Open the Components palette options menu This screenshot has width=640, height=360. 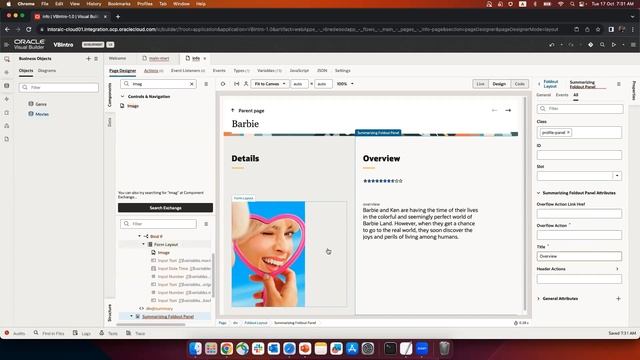(206, 84)
